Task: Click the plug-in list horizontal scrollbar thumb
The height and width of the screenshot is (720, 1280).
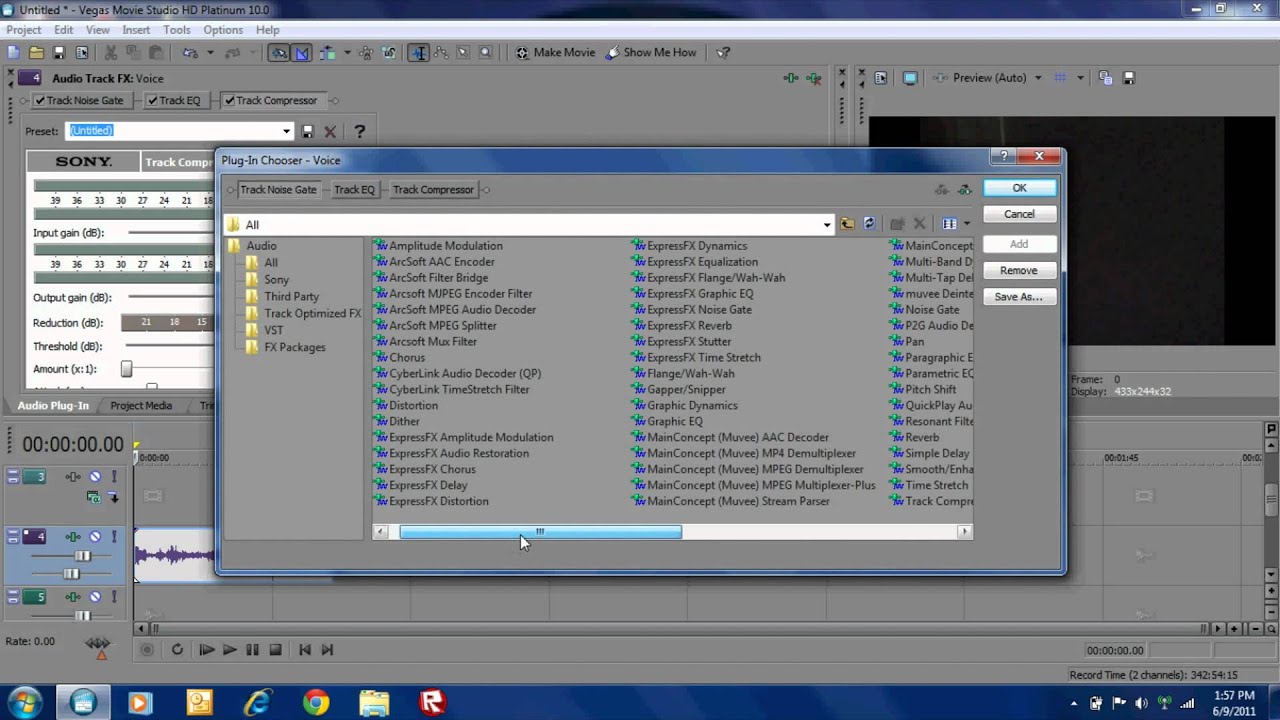Action: click(540, 532)
